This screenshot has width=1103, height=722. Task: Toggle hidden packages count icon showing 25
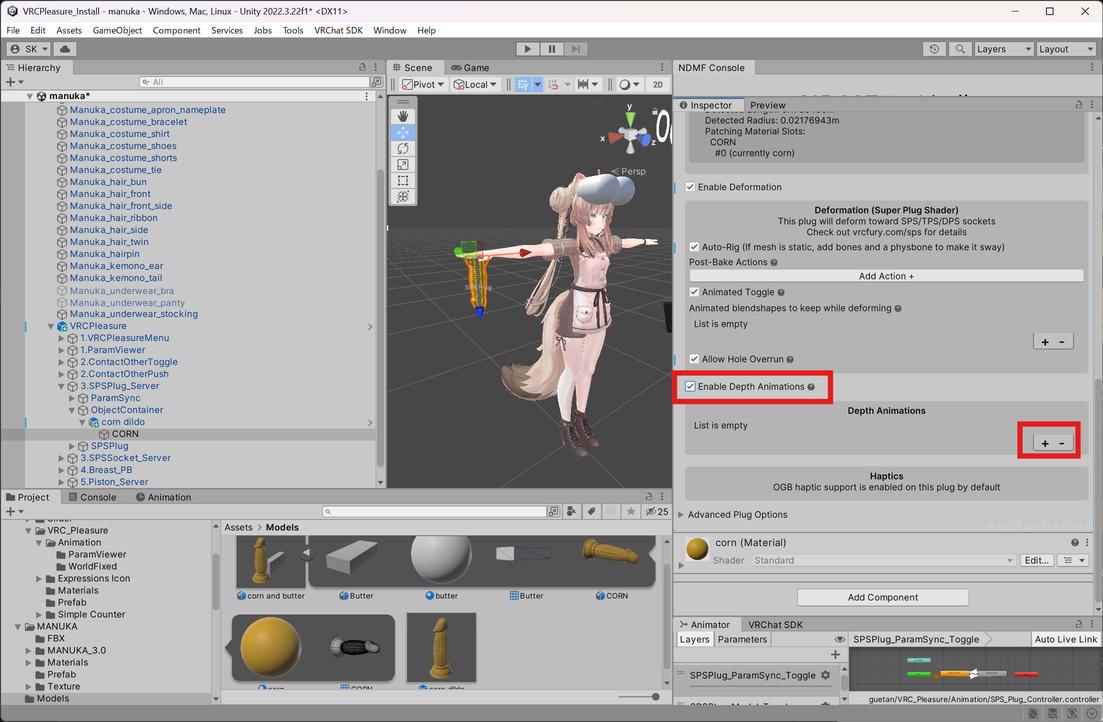click(657, 512)
